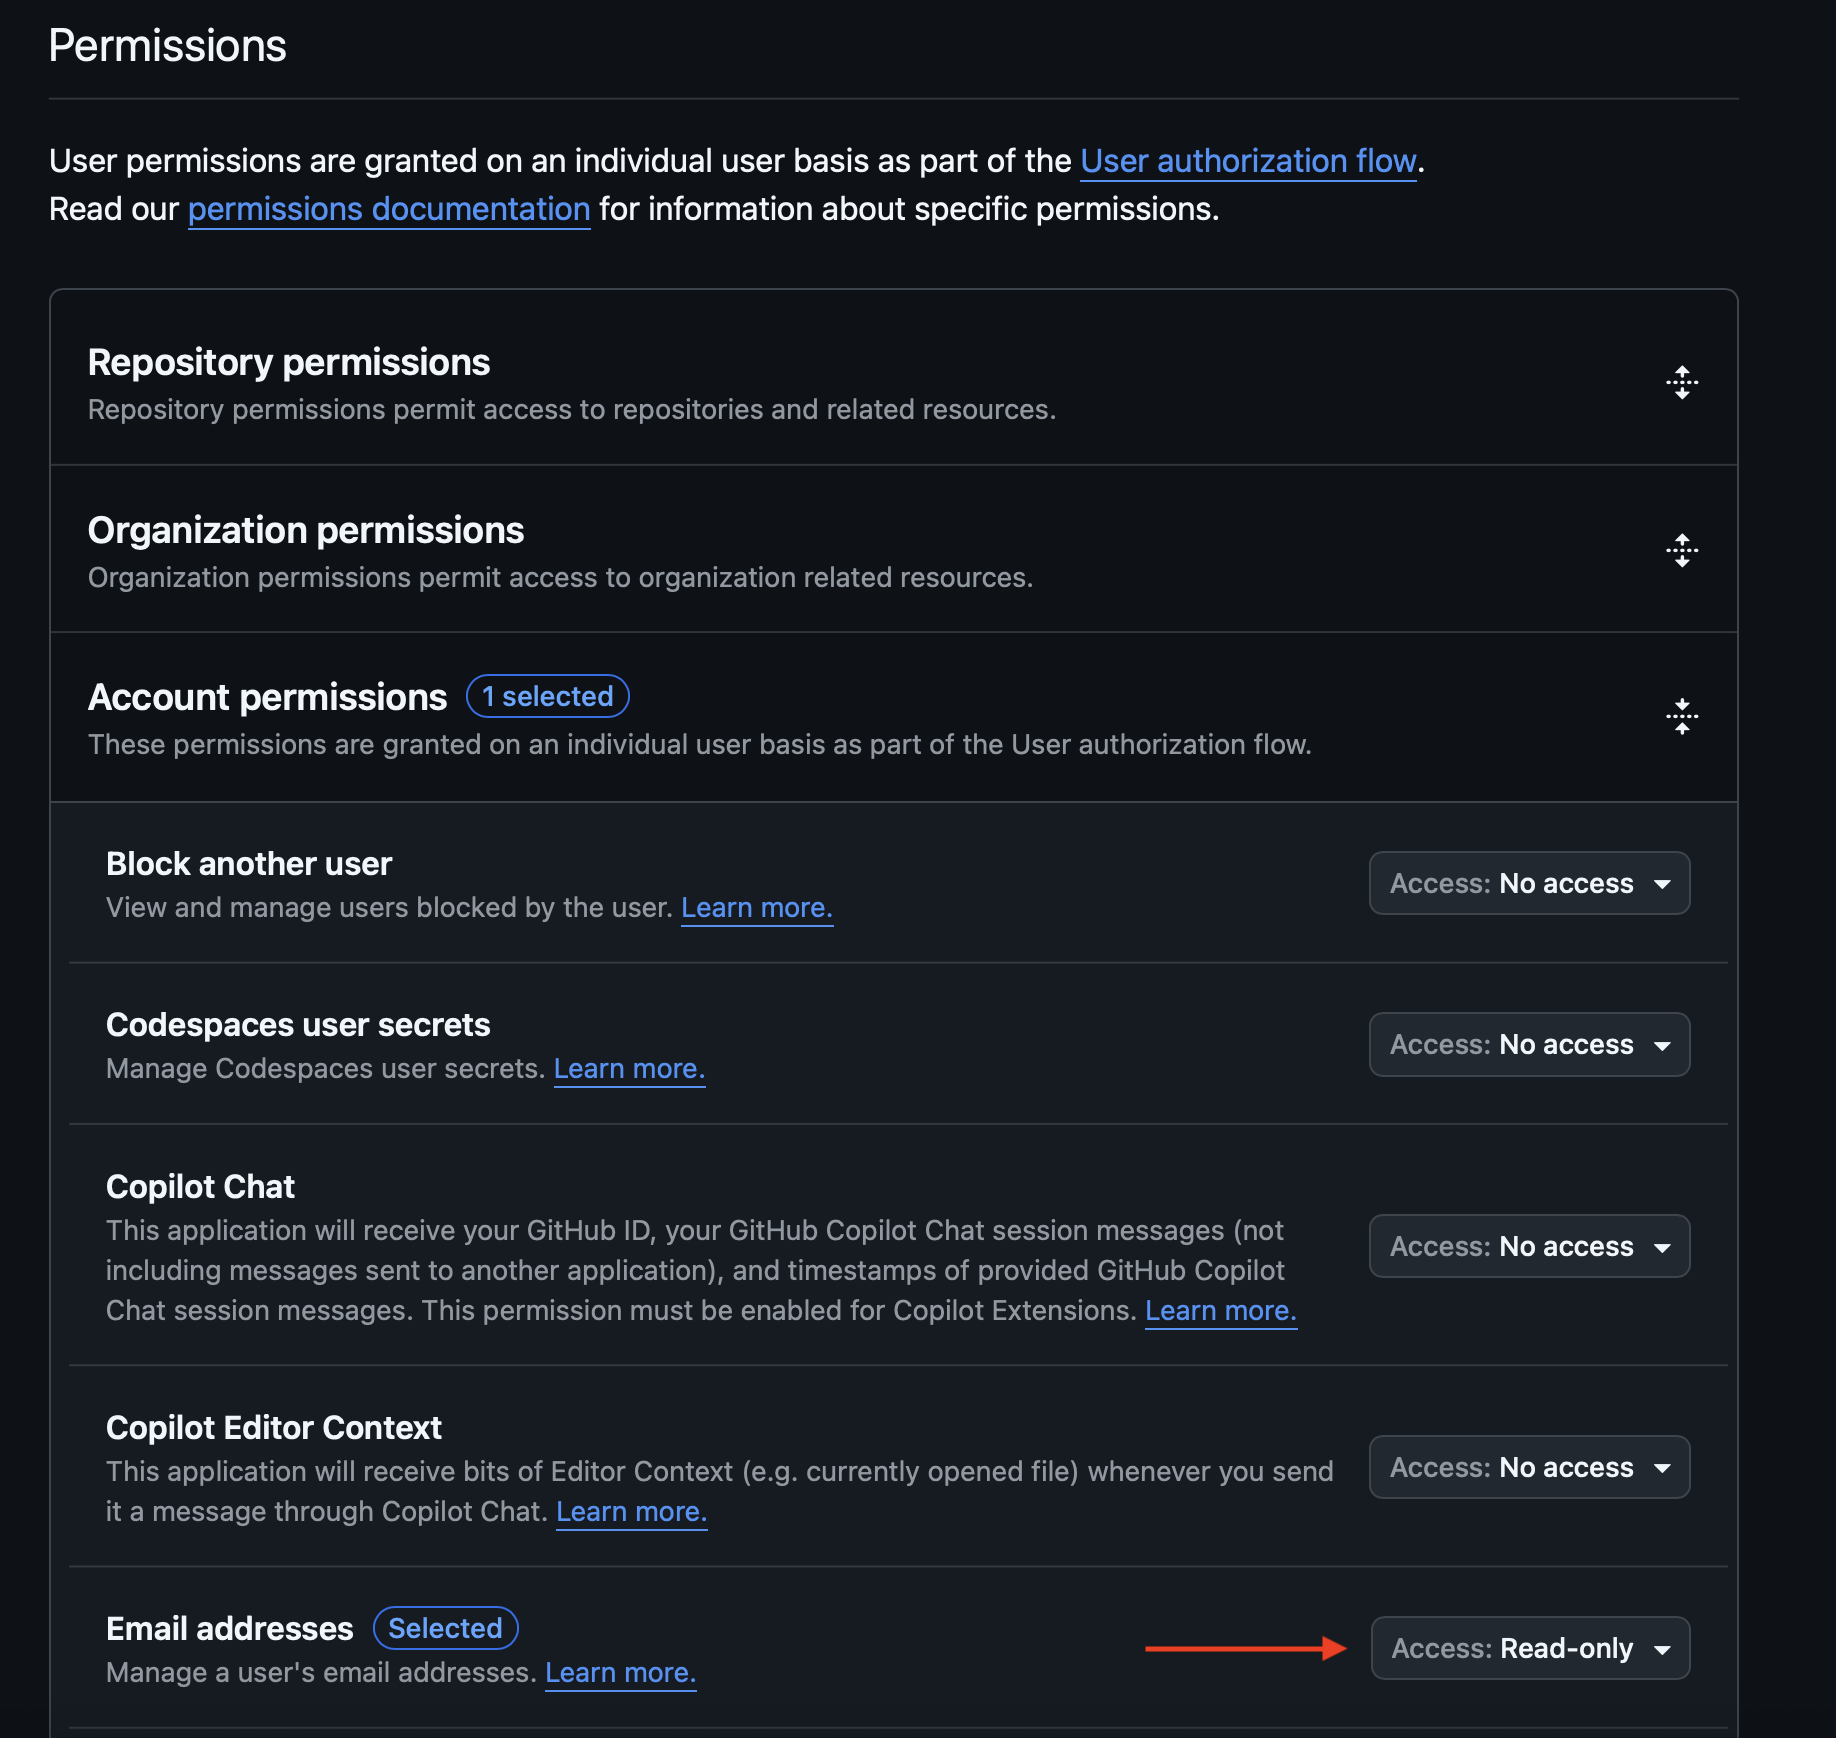Click Learn more next to email addresses description
Screen dimensions: 1836x1738
tap(620, 1672)
